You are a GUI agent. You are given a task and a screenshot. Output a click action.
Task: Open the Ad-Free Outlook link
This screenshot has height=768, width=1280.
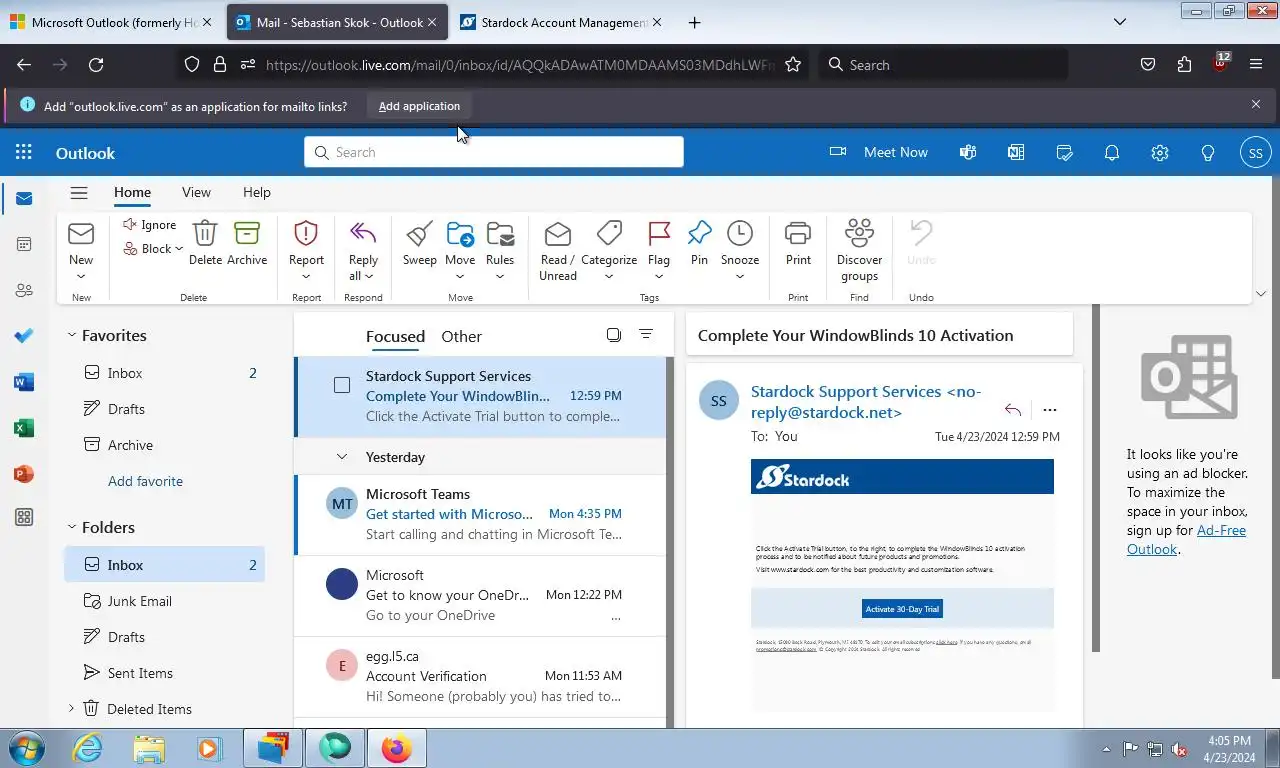[1186, 539]
